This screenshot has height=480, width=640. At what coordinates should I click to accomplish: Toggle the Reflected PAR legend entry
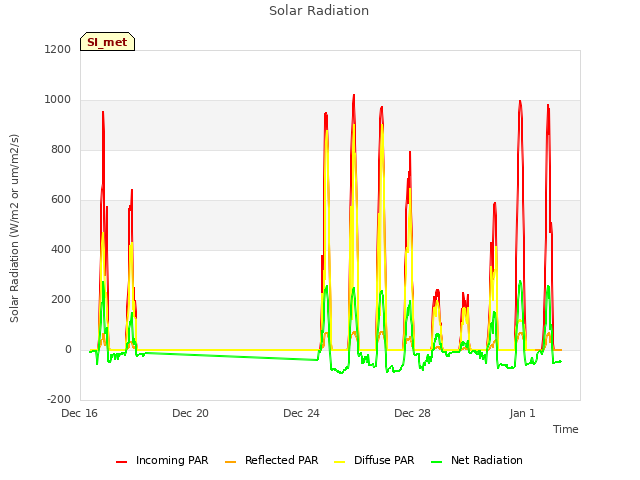[x=271, y=460]
